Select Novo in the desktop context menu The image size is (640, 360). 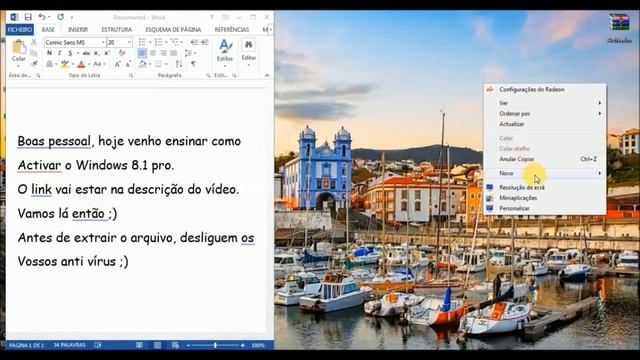(544, 173)
